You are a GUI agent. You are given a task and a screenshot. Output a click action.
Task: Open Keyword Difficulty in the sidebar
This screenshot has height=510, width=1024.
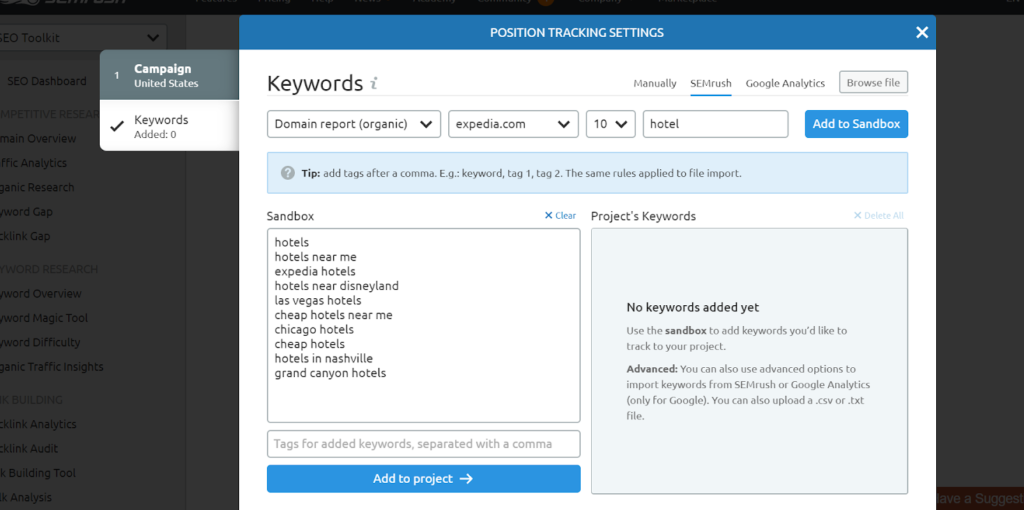pos(40,342)
